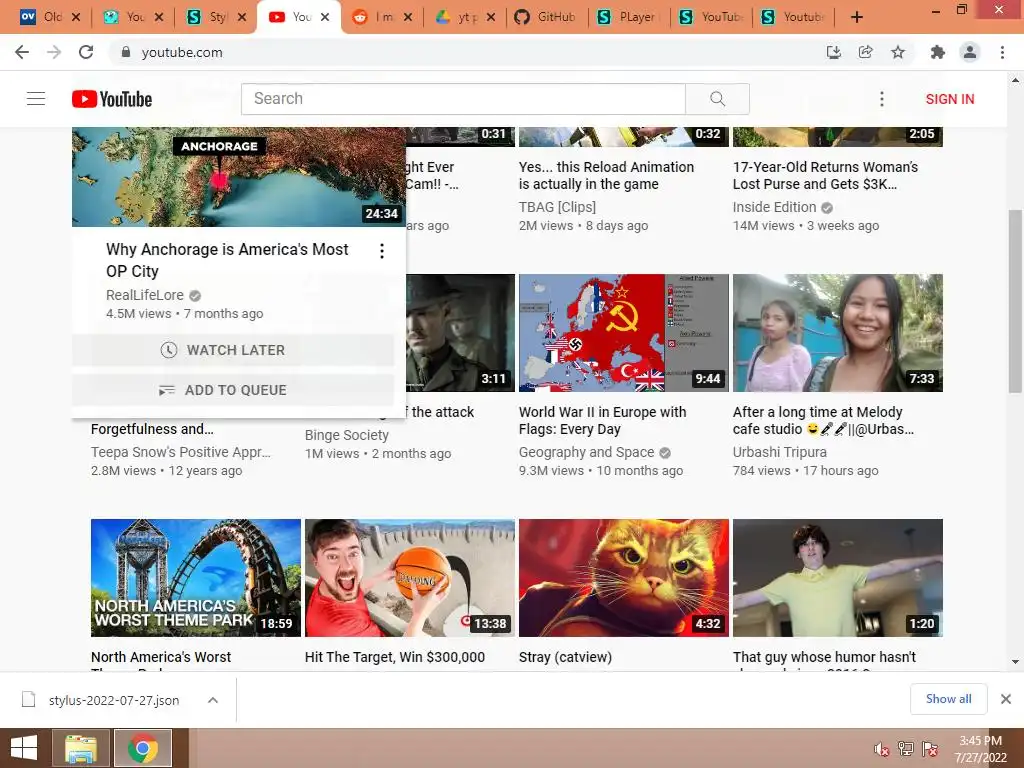Bookmark this page with the star icon
The height and width of the screenshot is (768, 1024).
click(898, 52)
